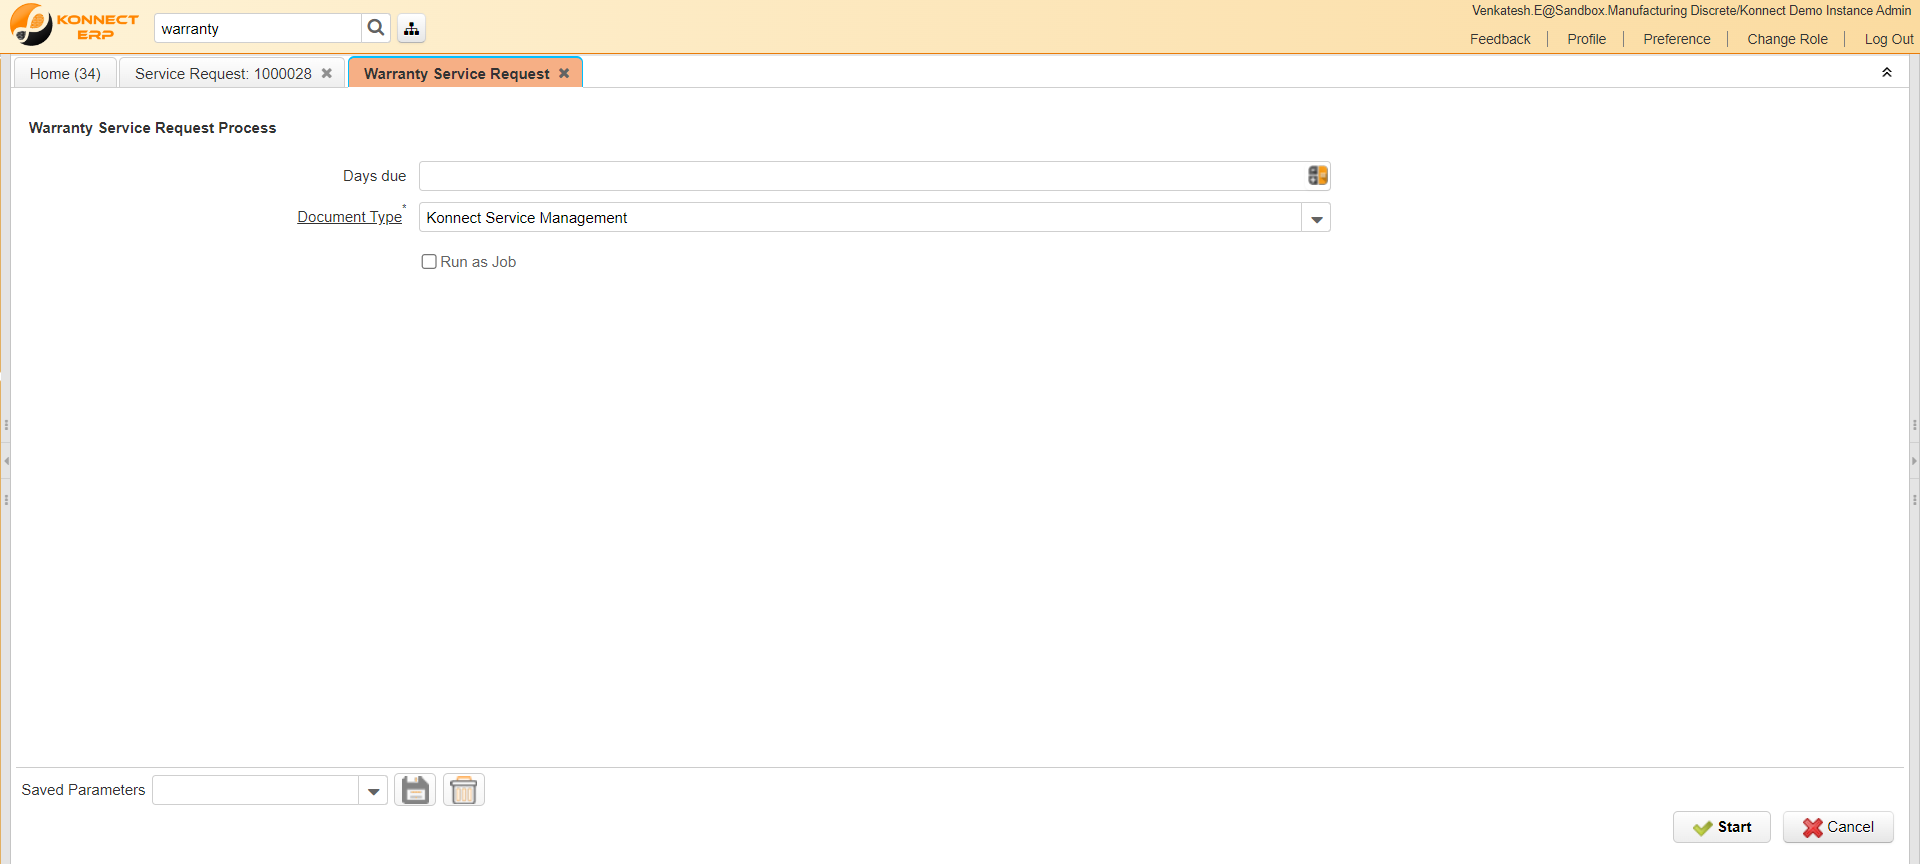Screen dimensions: 1920x864
Task: Open the menu tree hierarchy icon
Action: [x=412, y=28]
